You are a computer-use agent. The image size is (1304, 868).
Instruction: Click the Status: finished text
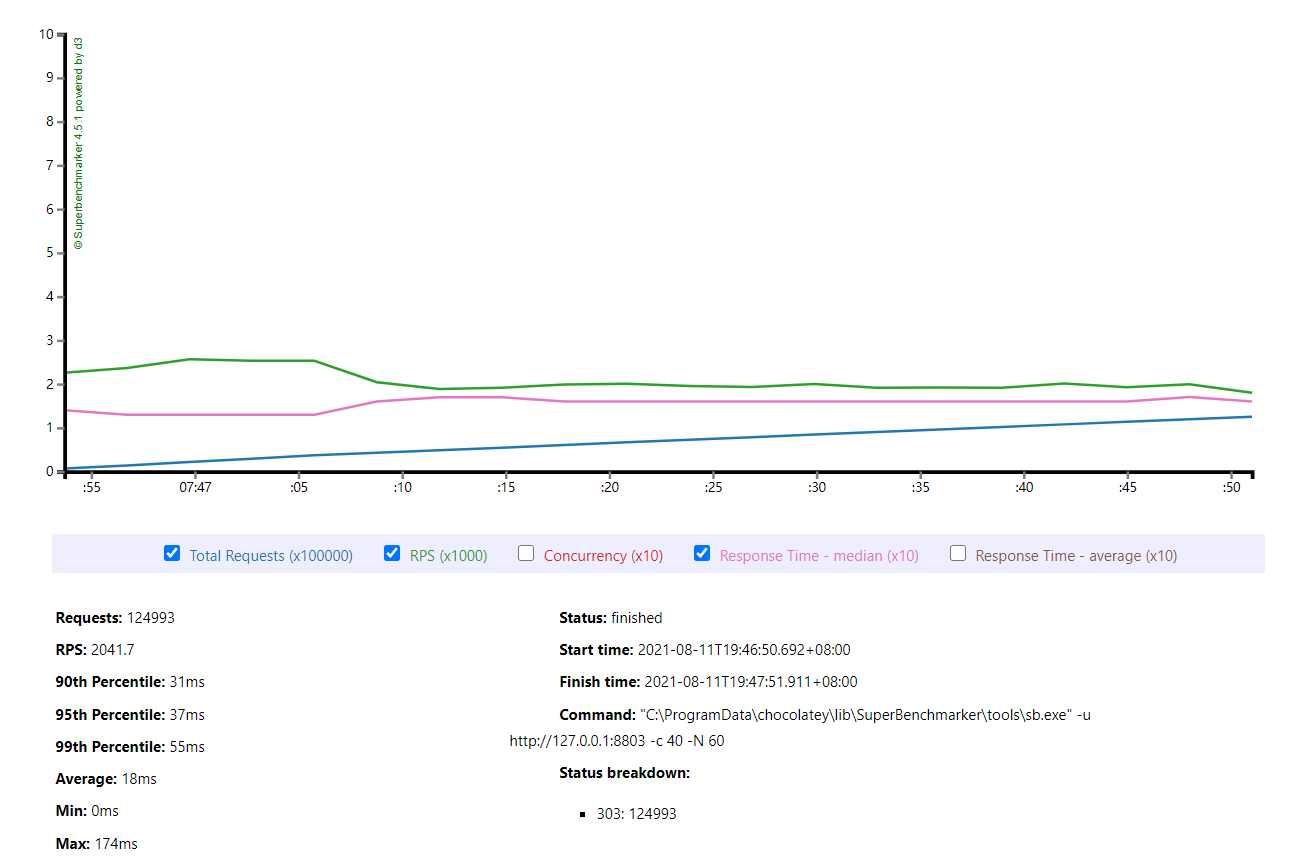pyautogui.click(x=611, y=618)
